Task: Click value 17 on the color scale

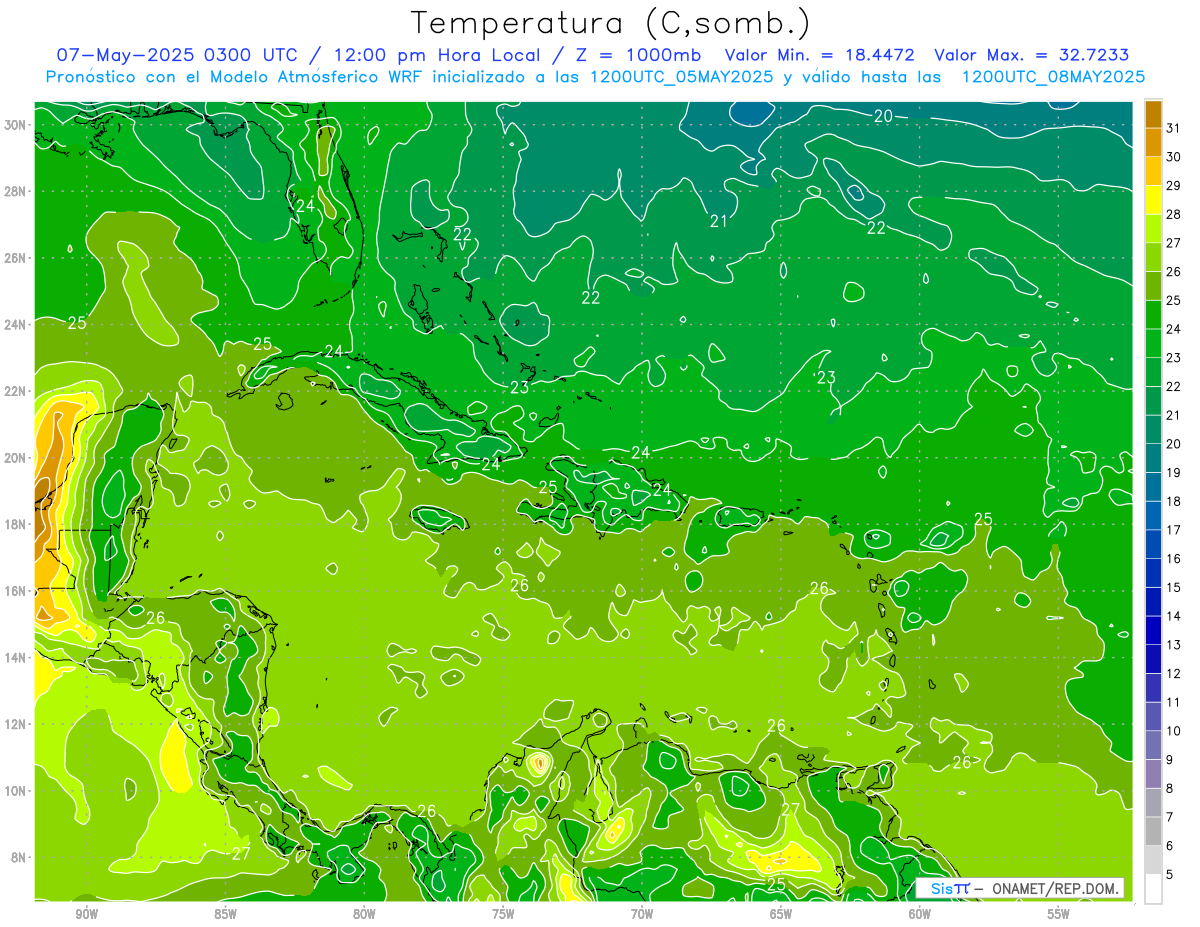Action: [x=1174, y=530]
